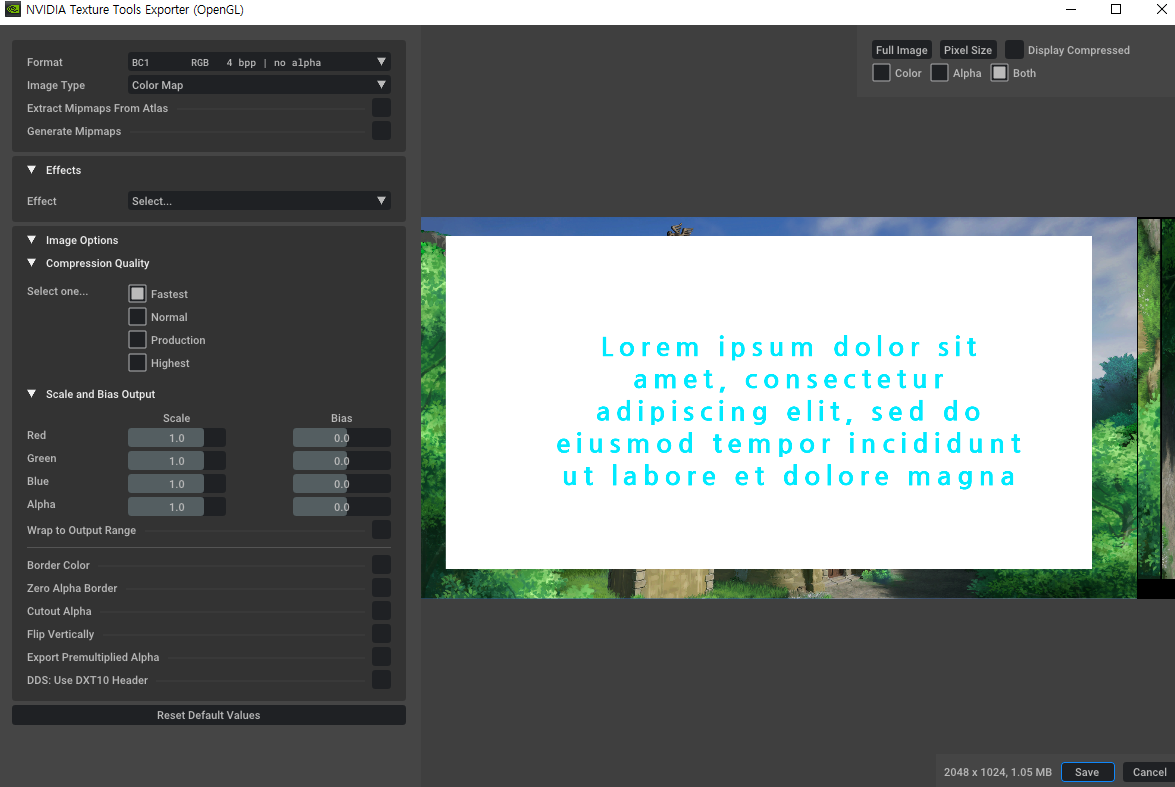Open the Effect Select... dropdown

pos(259,201)
